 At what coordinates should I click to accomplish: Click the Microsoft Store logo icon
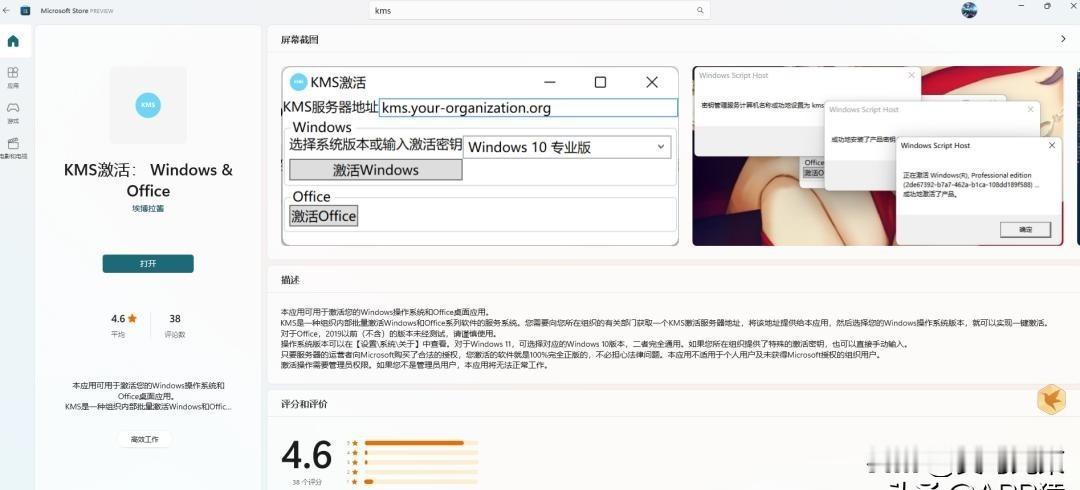point(25,10)
